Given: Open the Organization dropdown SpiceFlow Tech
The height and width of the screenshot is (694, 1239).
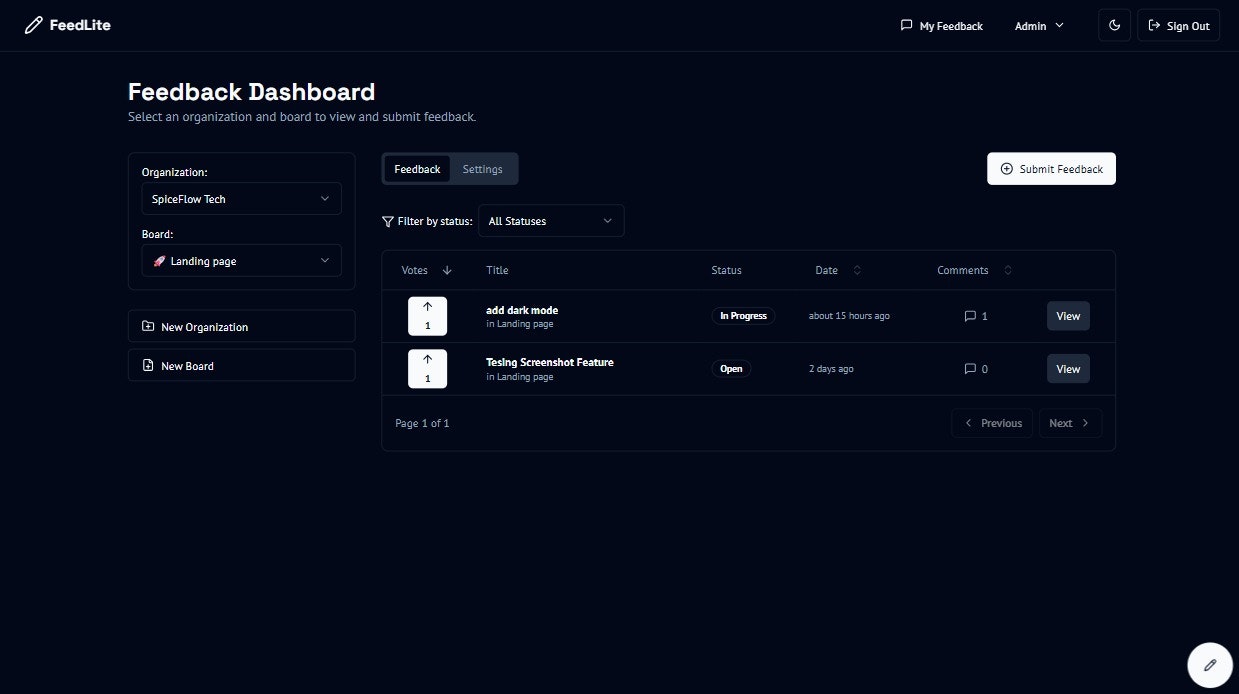Looking at the screenshot, I should click(241, 199).
